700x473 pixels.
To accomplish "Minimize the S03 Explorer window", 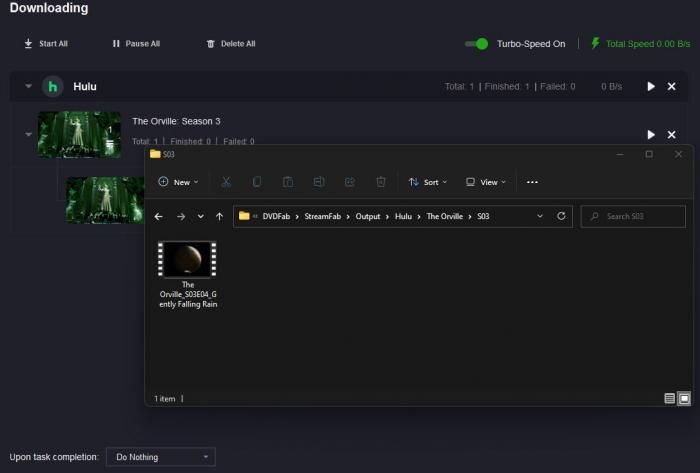I will (620, 154).
